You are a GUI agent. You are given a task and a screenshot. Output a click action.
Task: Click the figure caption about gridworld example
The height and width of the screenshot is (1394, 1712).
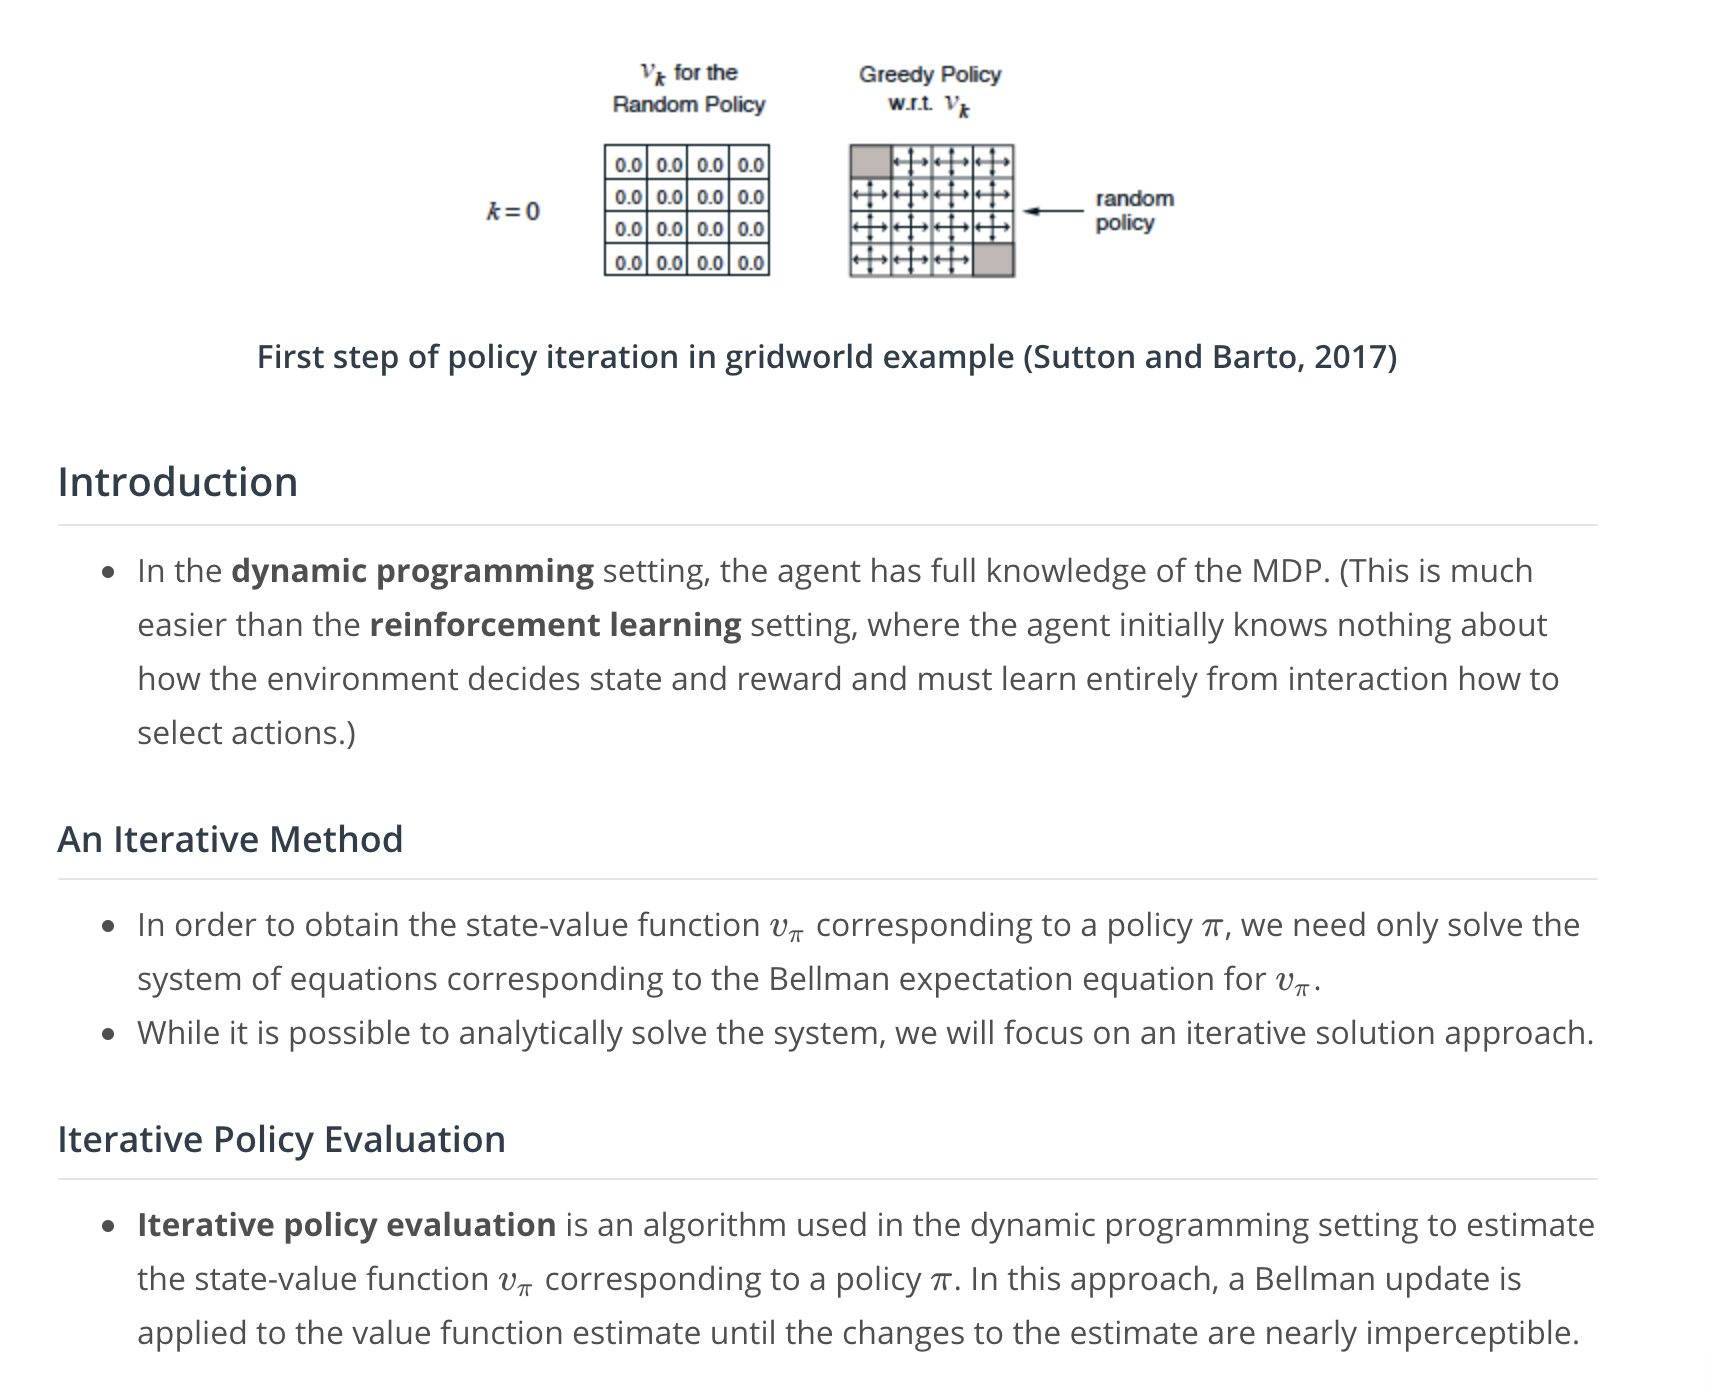pos(827,357)
